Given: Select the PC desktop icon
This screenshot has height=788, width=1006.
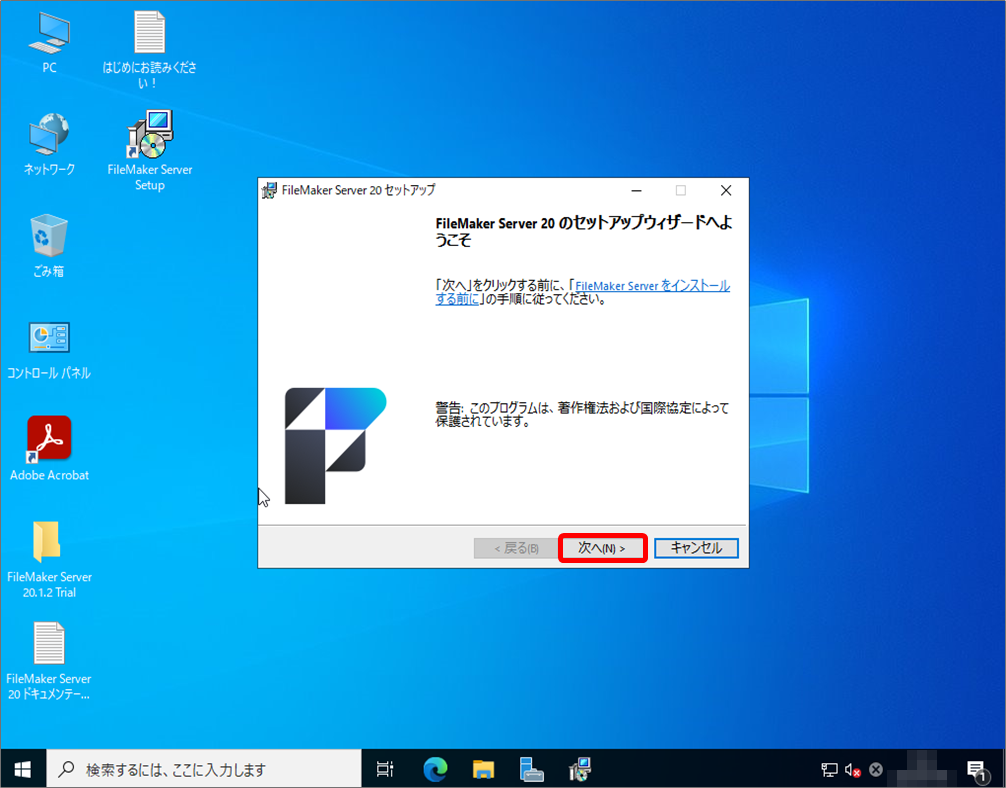Looking at the screenshot, I should click(x=49, y=42).
